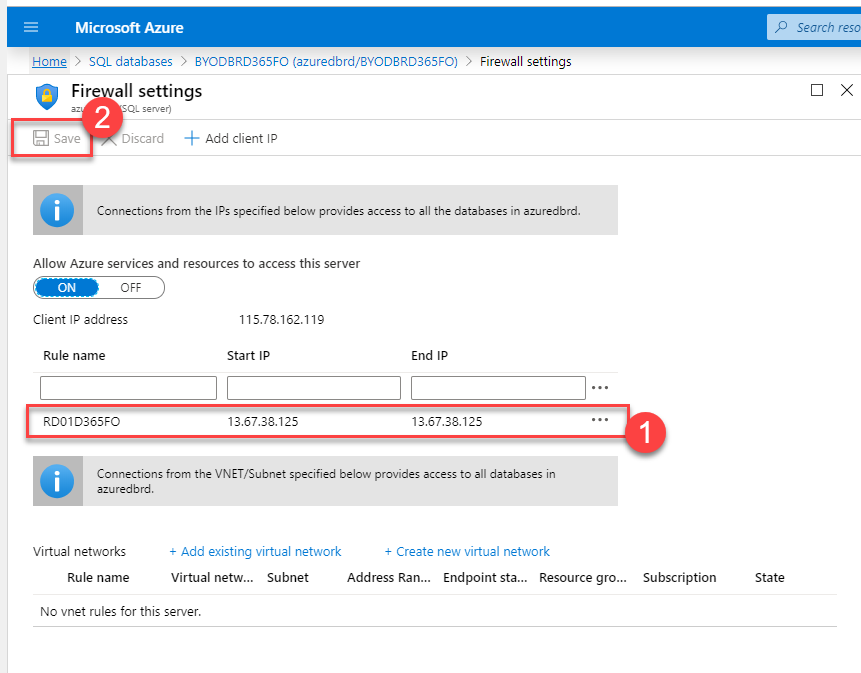Image resolution: width=861 pixels, height=673 pixels.
Task: Click Endpoint sta... column header
Action: point(485,577)
